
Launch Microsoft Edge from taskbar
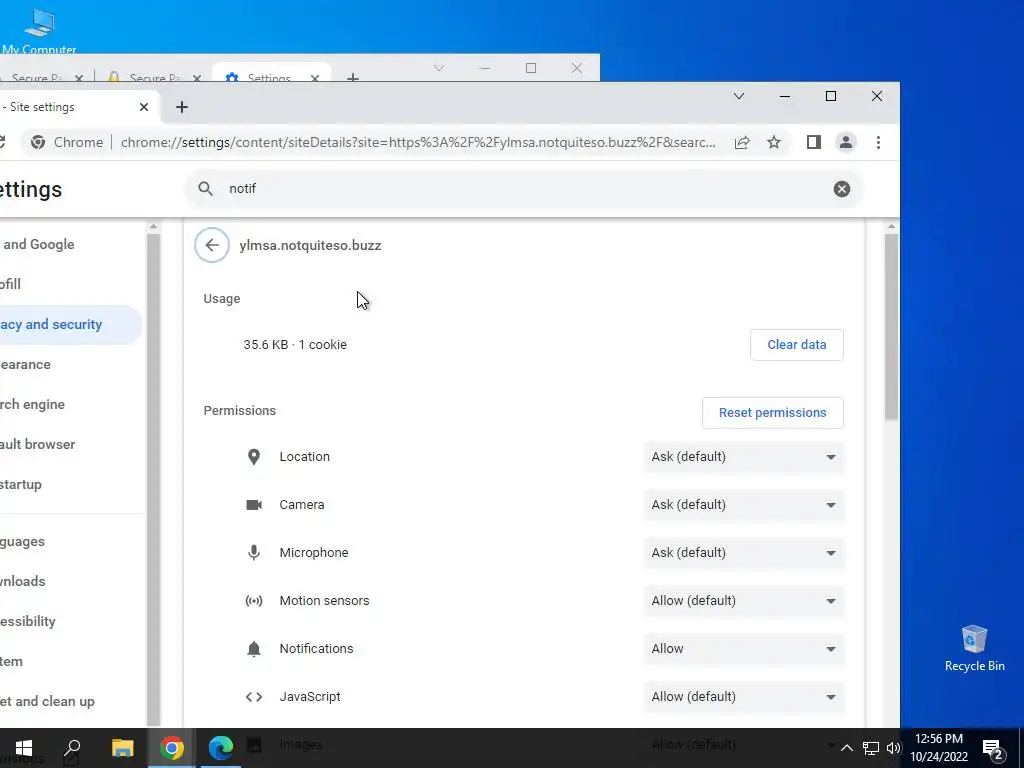click(221, 748)
